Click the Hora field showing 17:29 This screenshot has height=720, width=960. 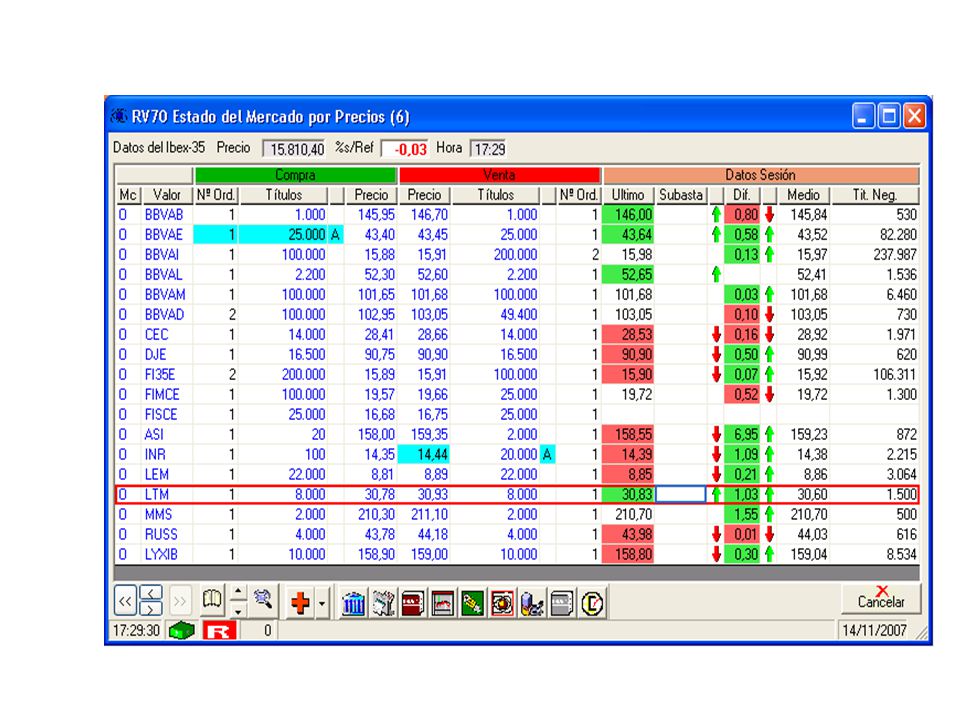488,149
